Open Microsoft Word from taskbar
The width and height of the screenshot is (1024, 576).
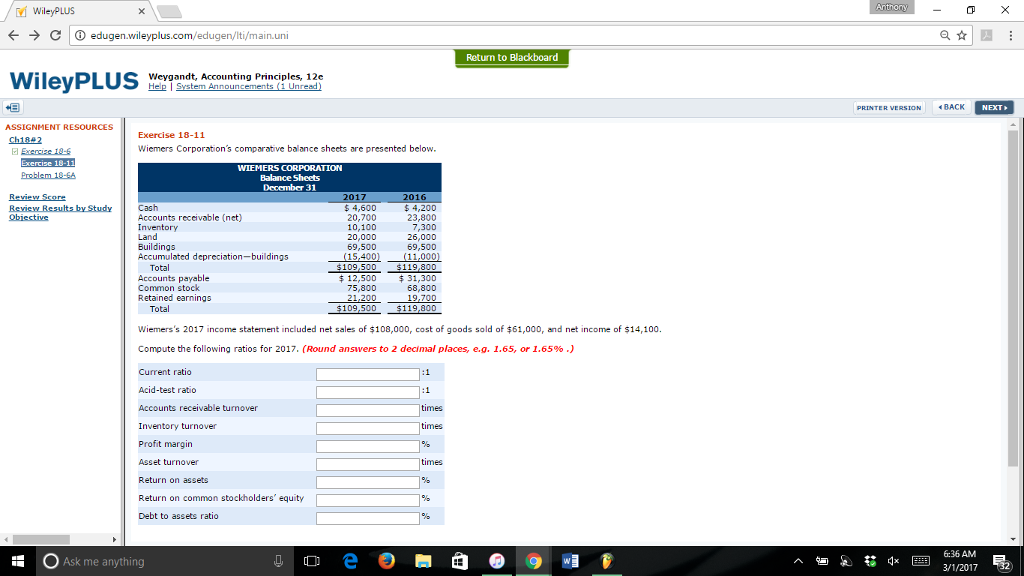coord(570,561)
